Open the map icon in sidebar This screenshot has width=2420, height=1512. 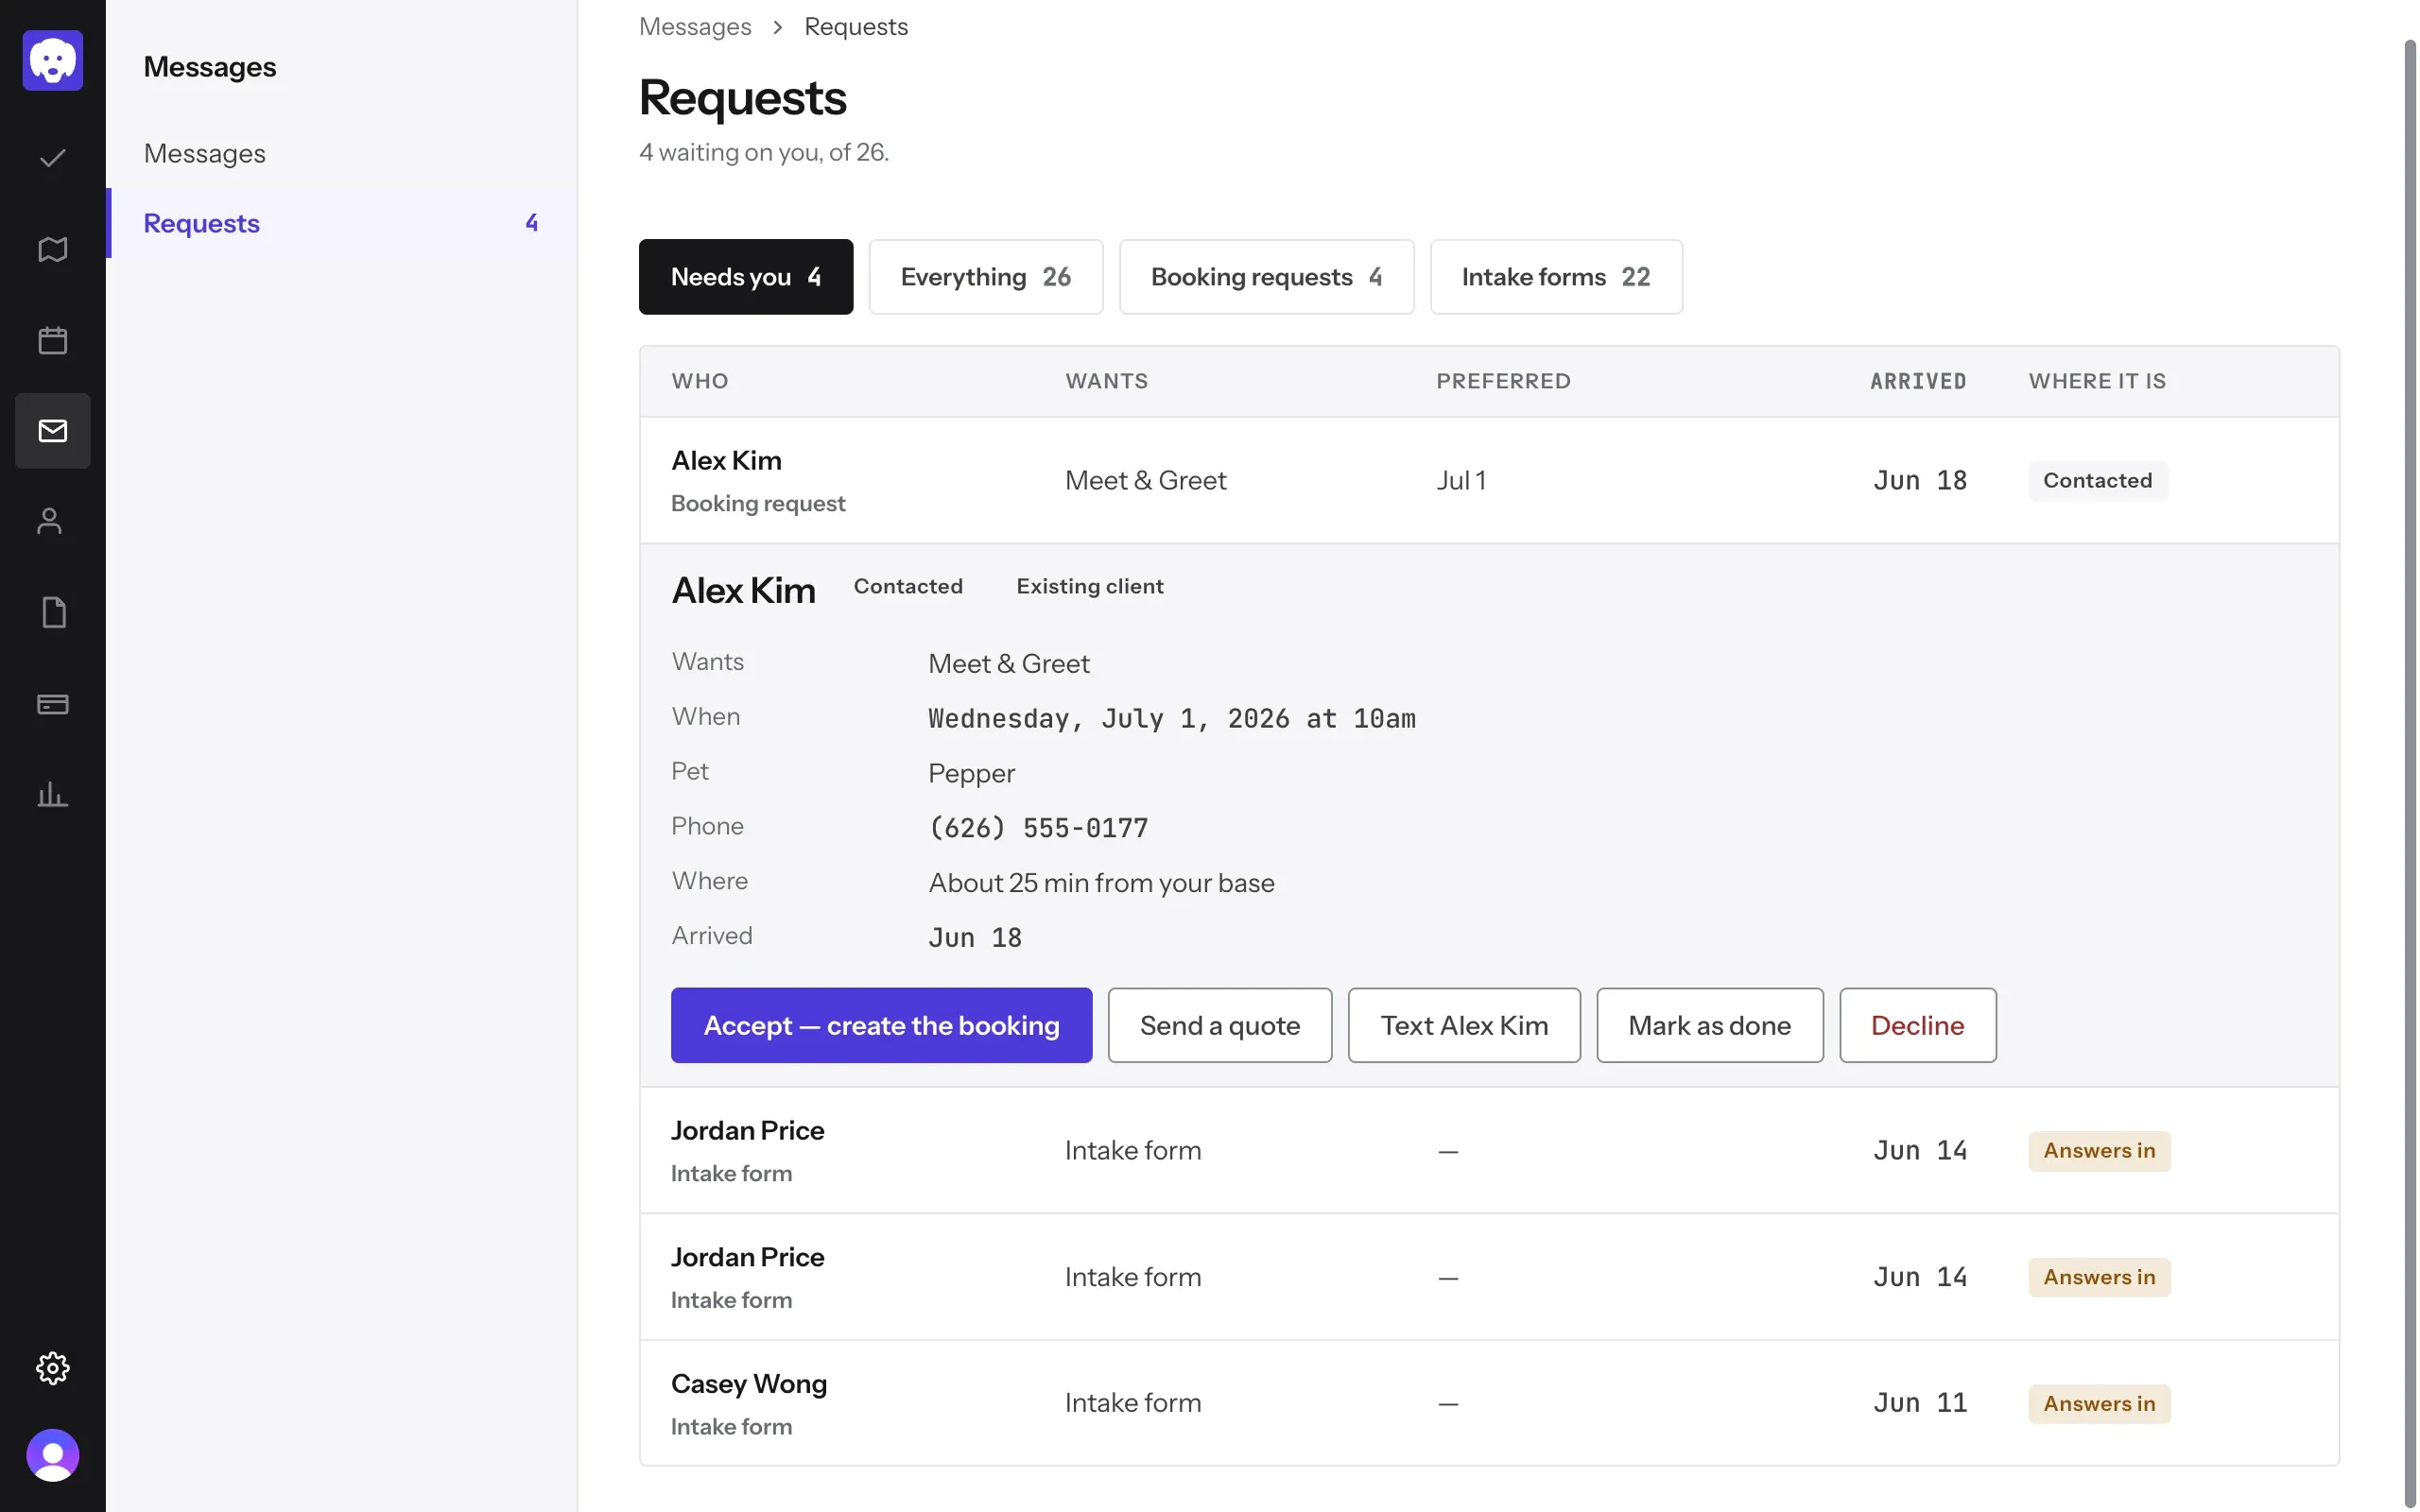[x=53, y=249]
